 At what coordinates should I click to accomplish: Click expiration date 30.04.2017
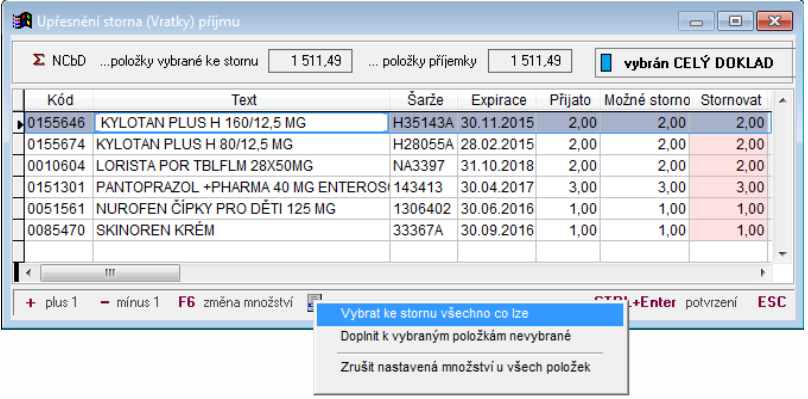(497, 188)
